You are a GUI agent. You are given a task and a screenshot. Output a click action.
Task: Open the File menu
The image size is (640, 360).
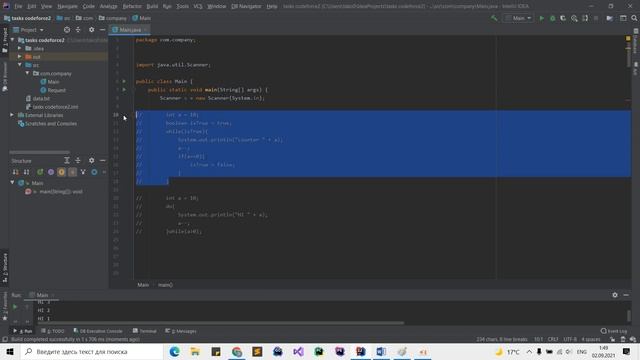tap(18, 6)
